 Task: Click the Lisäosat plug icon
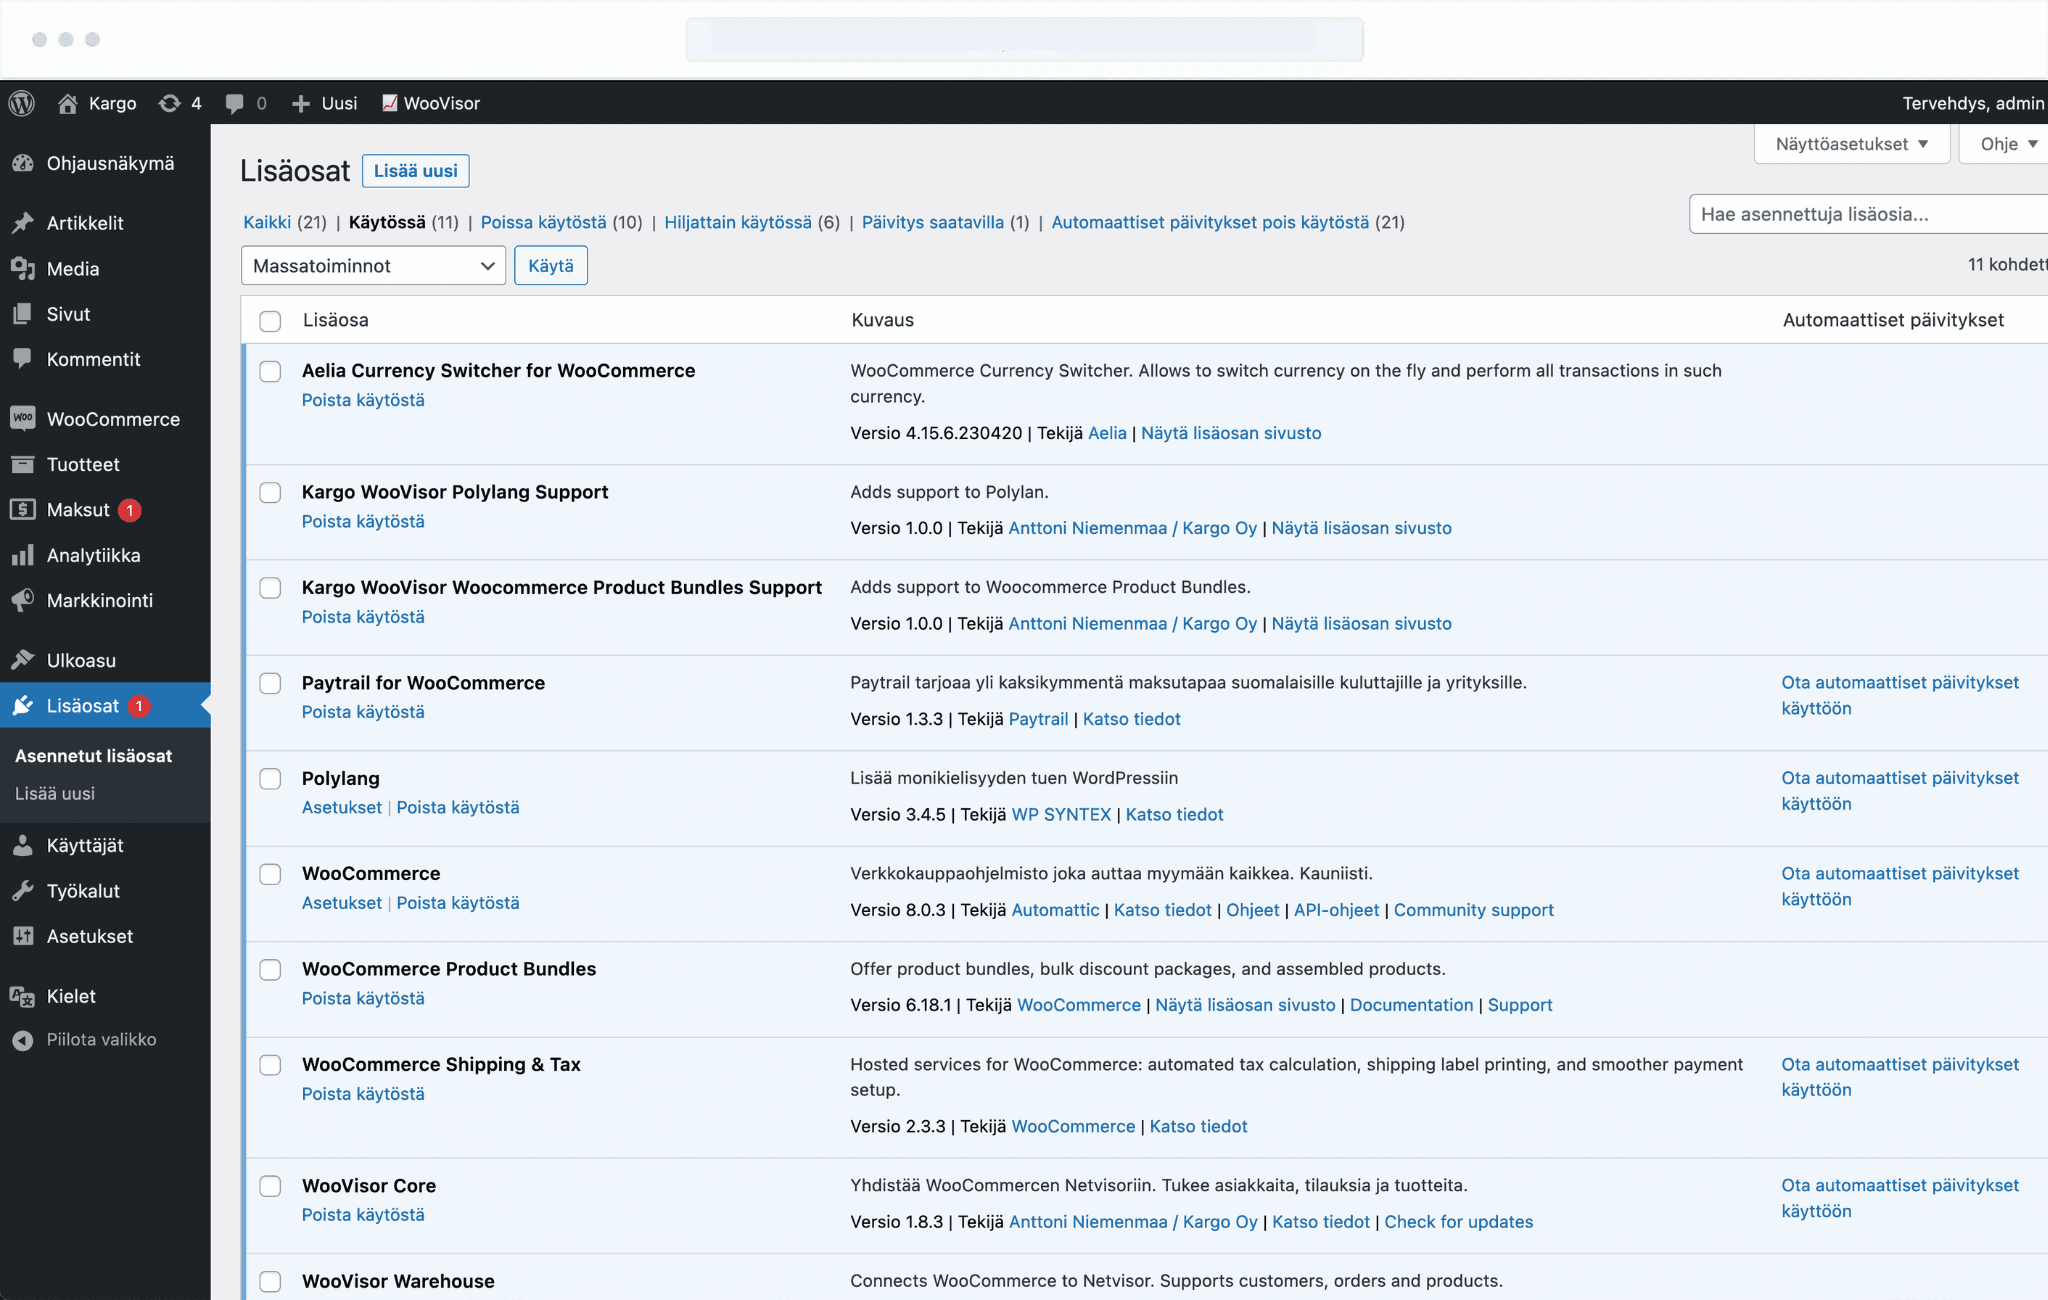(23, 705)
